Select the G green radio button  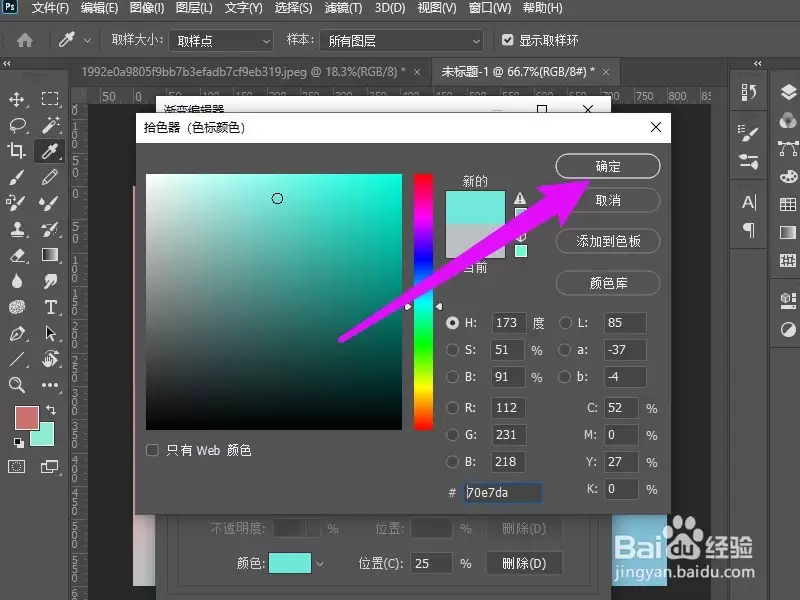pos(452,435)
